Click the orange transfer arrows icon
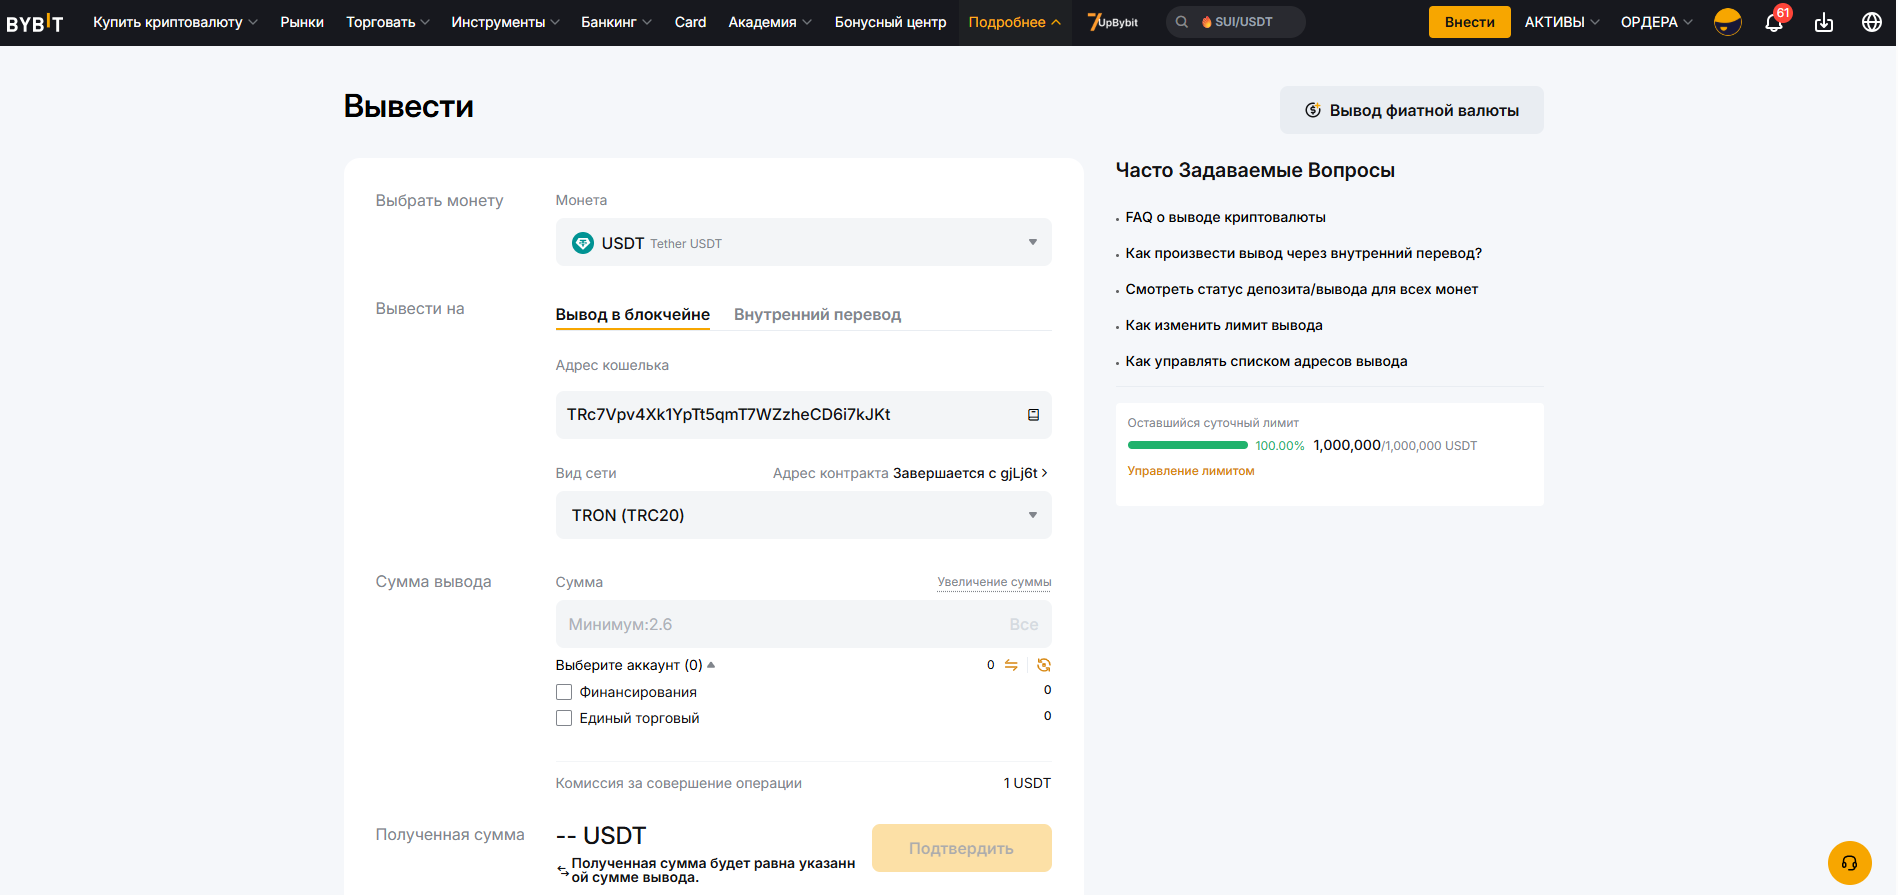The height and width of the screenshot is (895, 1898). pos(1011,665)
